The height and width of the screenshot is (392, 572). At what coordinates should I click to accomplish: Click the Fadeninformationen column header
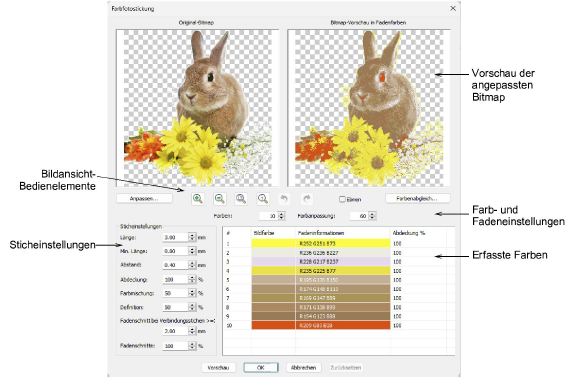pos(343,233)
